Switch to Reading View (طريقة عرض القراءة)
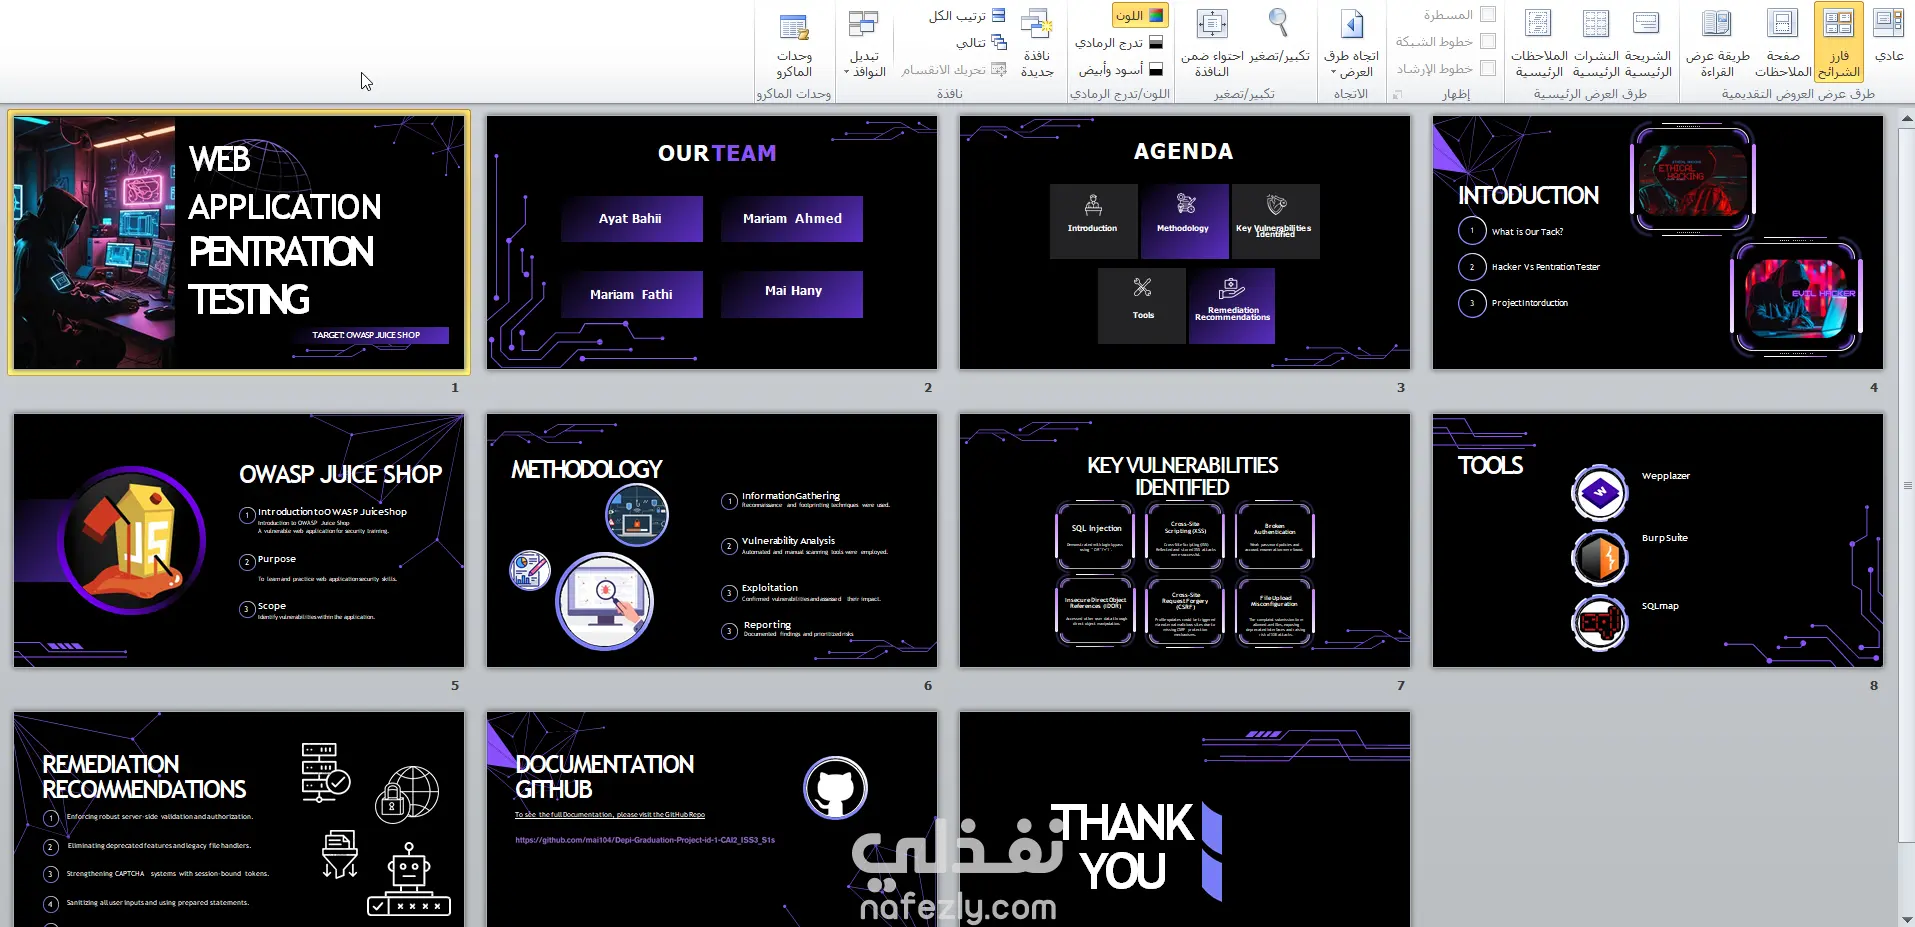The height and width of the screenshot is (927, 1915). coord(1717,42)
